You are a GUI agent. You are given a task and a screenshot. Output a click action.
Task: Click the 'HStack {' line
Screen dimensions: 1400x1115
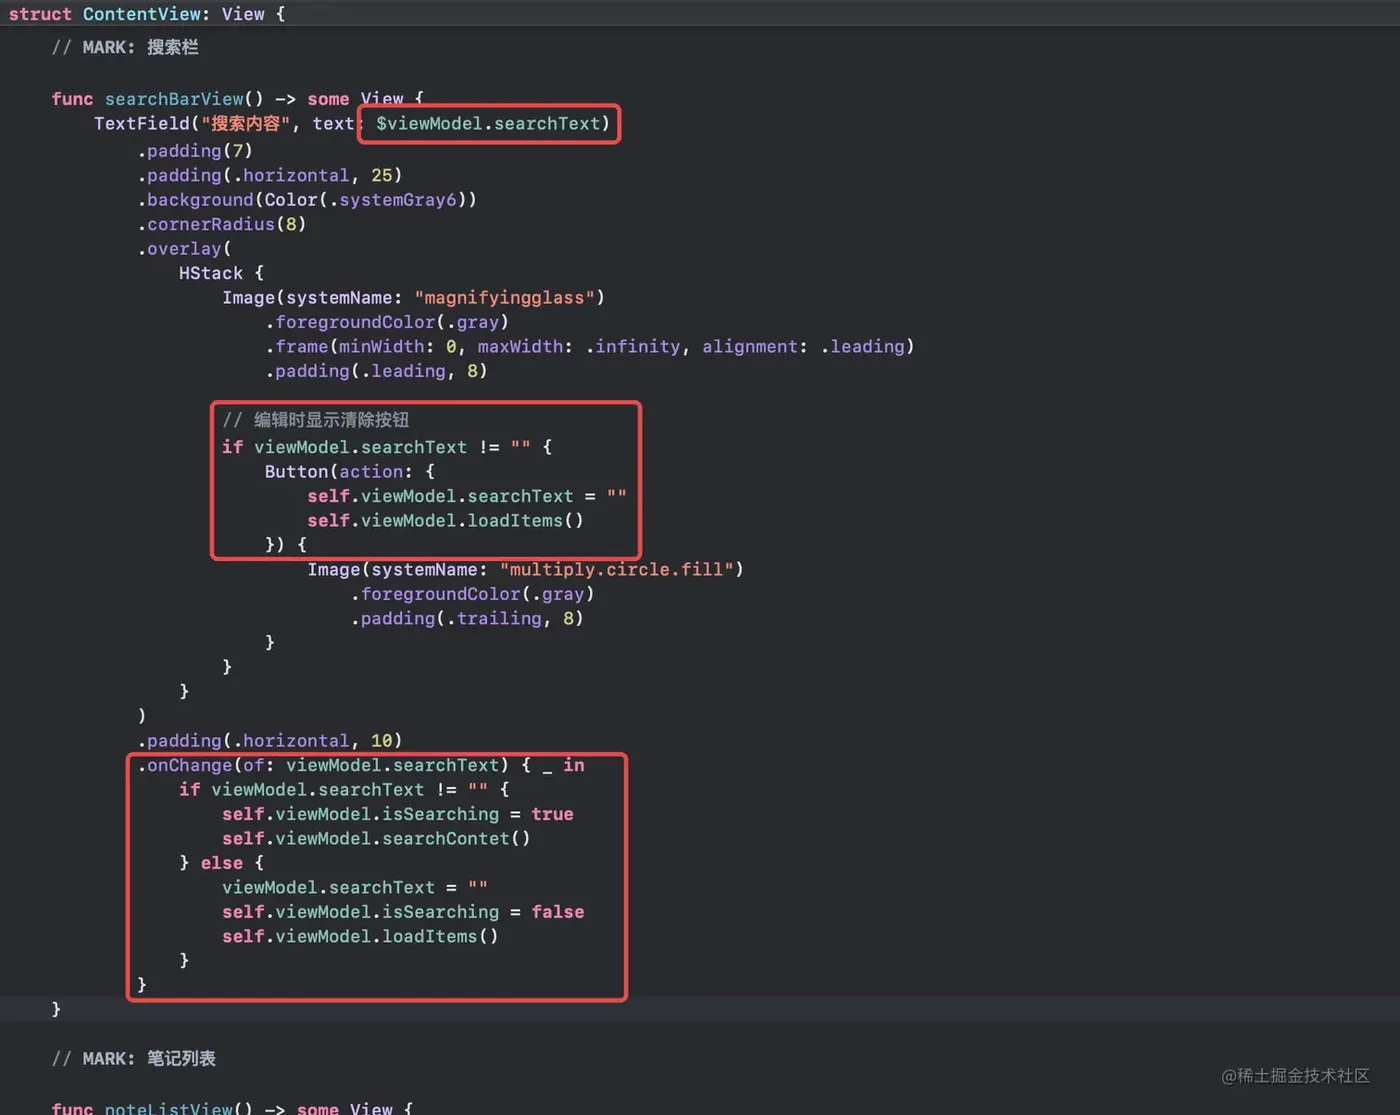pyautogui.click(x=222, y=273)
